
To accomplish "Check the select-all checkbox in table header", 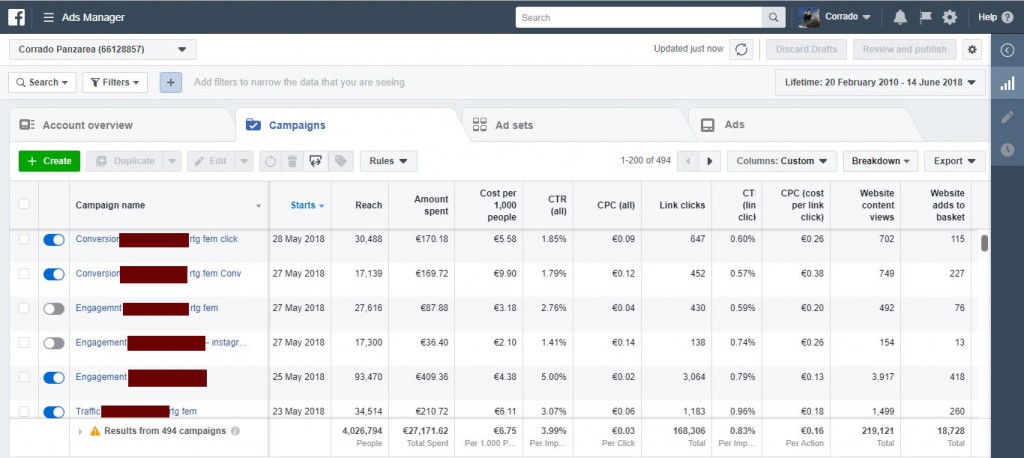I will 24,204.
